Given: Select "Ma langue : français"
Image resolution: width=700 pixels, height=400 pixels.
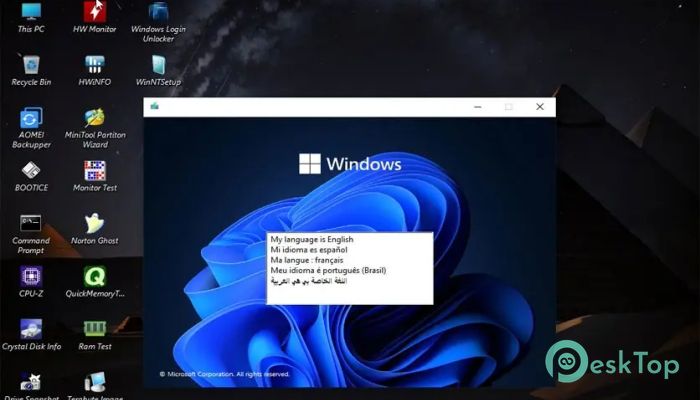Looking at the screenshot, I should click(307, 260).
